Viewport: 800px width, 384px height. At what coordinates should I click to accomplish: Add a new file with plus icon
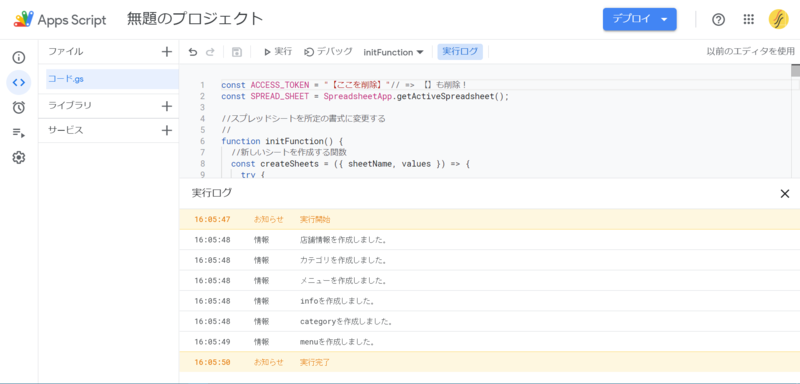point(166,52)
